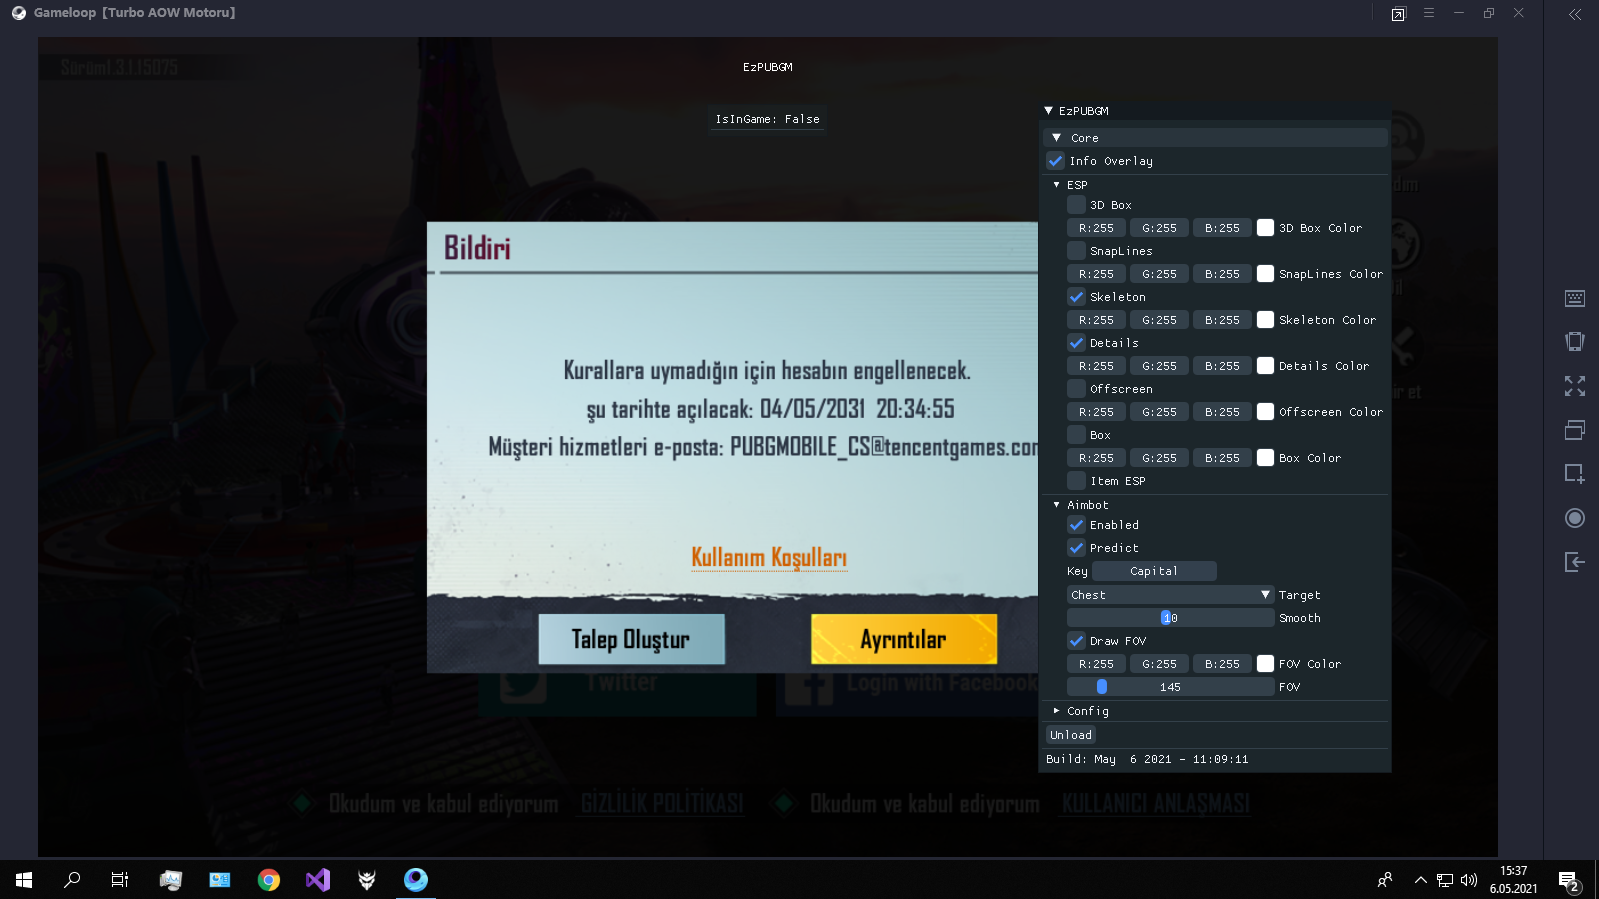Image resolution: width=1599 pixels, height=899 pixels.
Task: Enable the Offscreen checkbox
Action: (1076, 389)
